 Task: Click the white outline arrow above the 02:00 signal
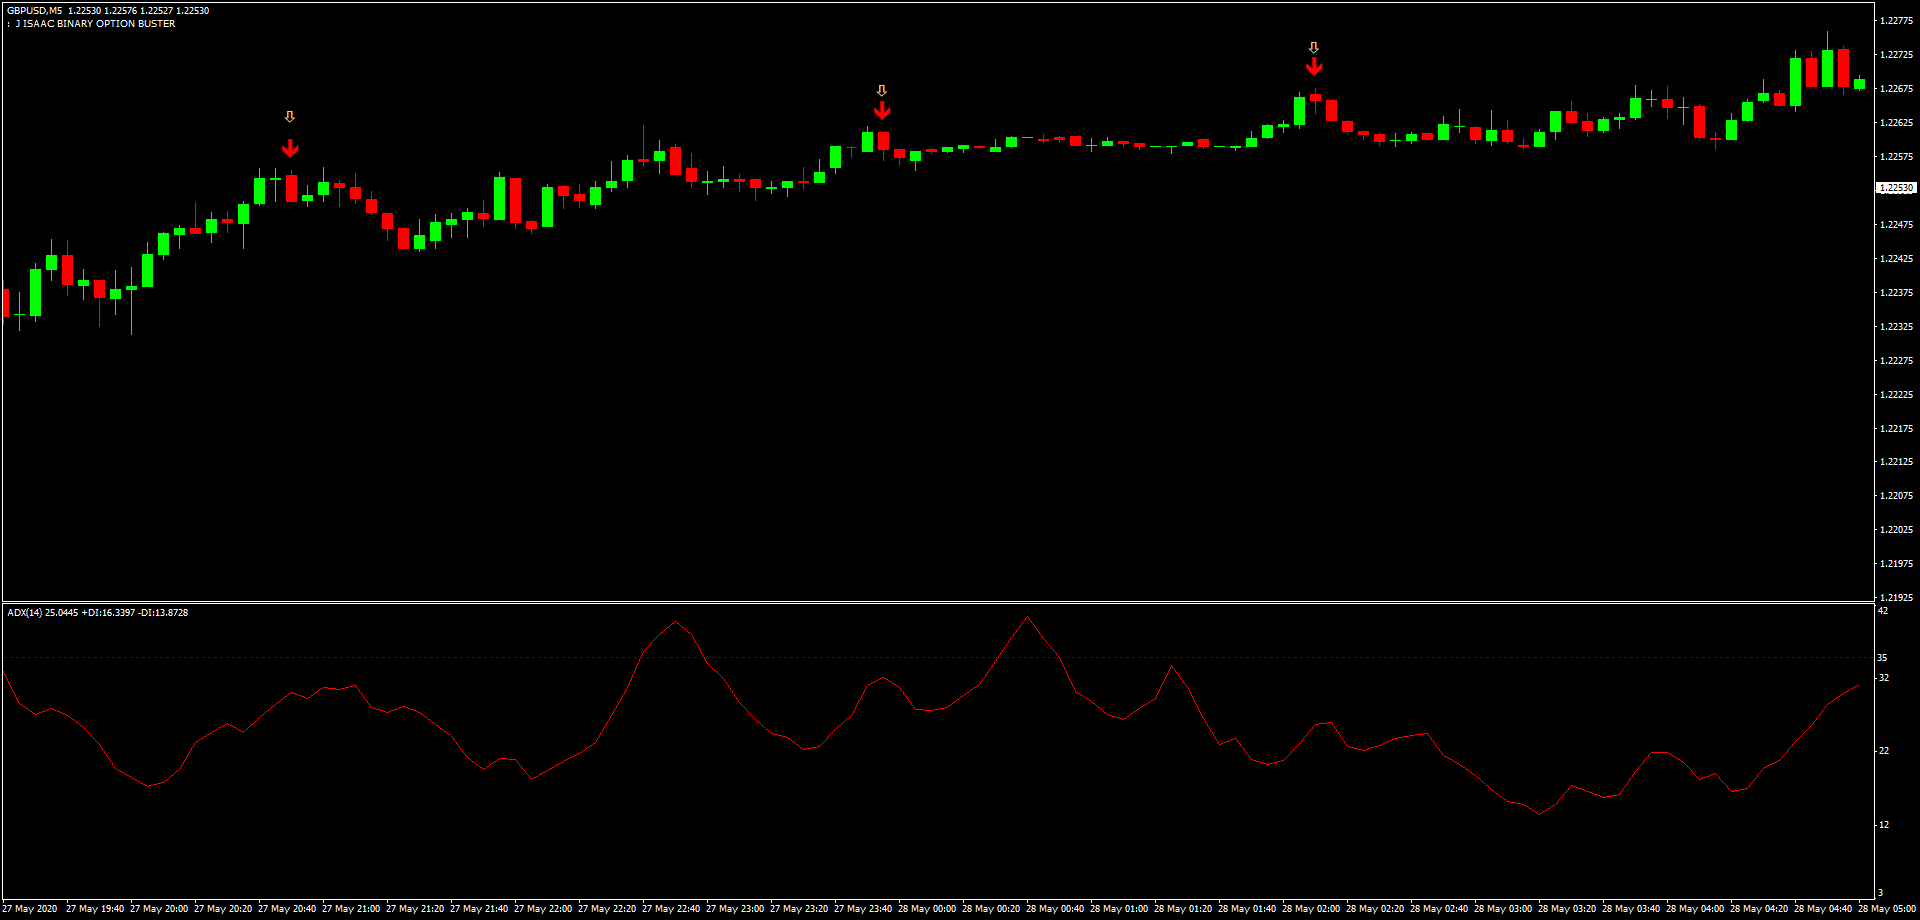click(x=1314, y=45)
